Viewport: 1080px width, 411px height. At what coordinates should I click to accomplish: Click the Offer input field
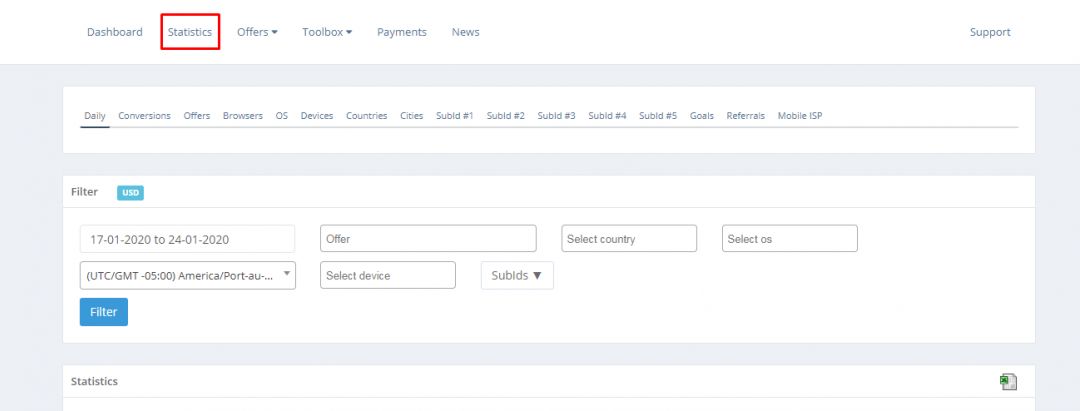point(428,239)
